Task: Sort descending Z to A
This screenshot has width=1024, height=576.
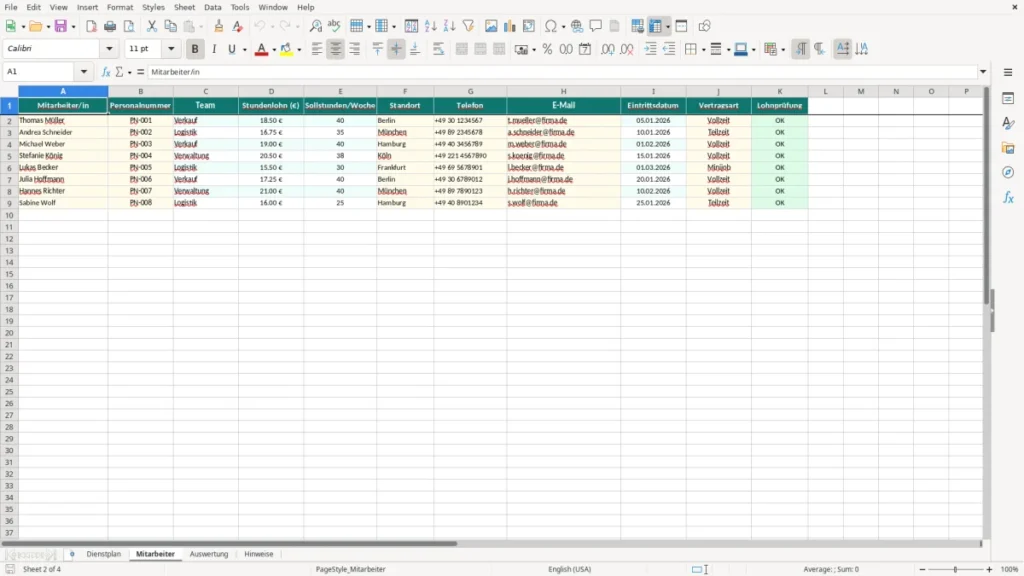Action: click(x=449, y=26)
